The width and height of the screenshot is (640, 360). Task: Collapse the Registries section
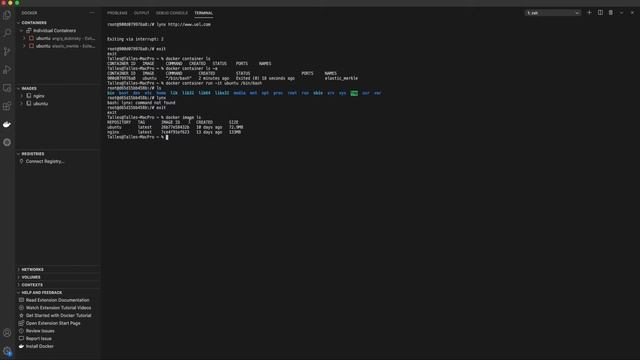click(x=19, y=154)
